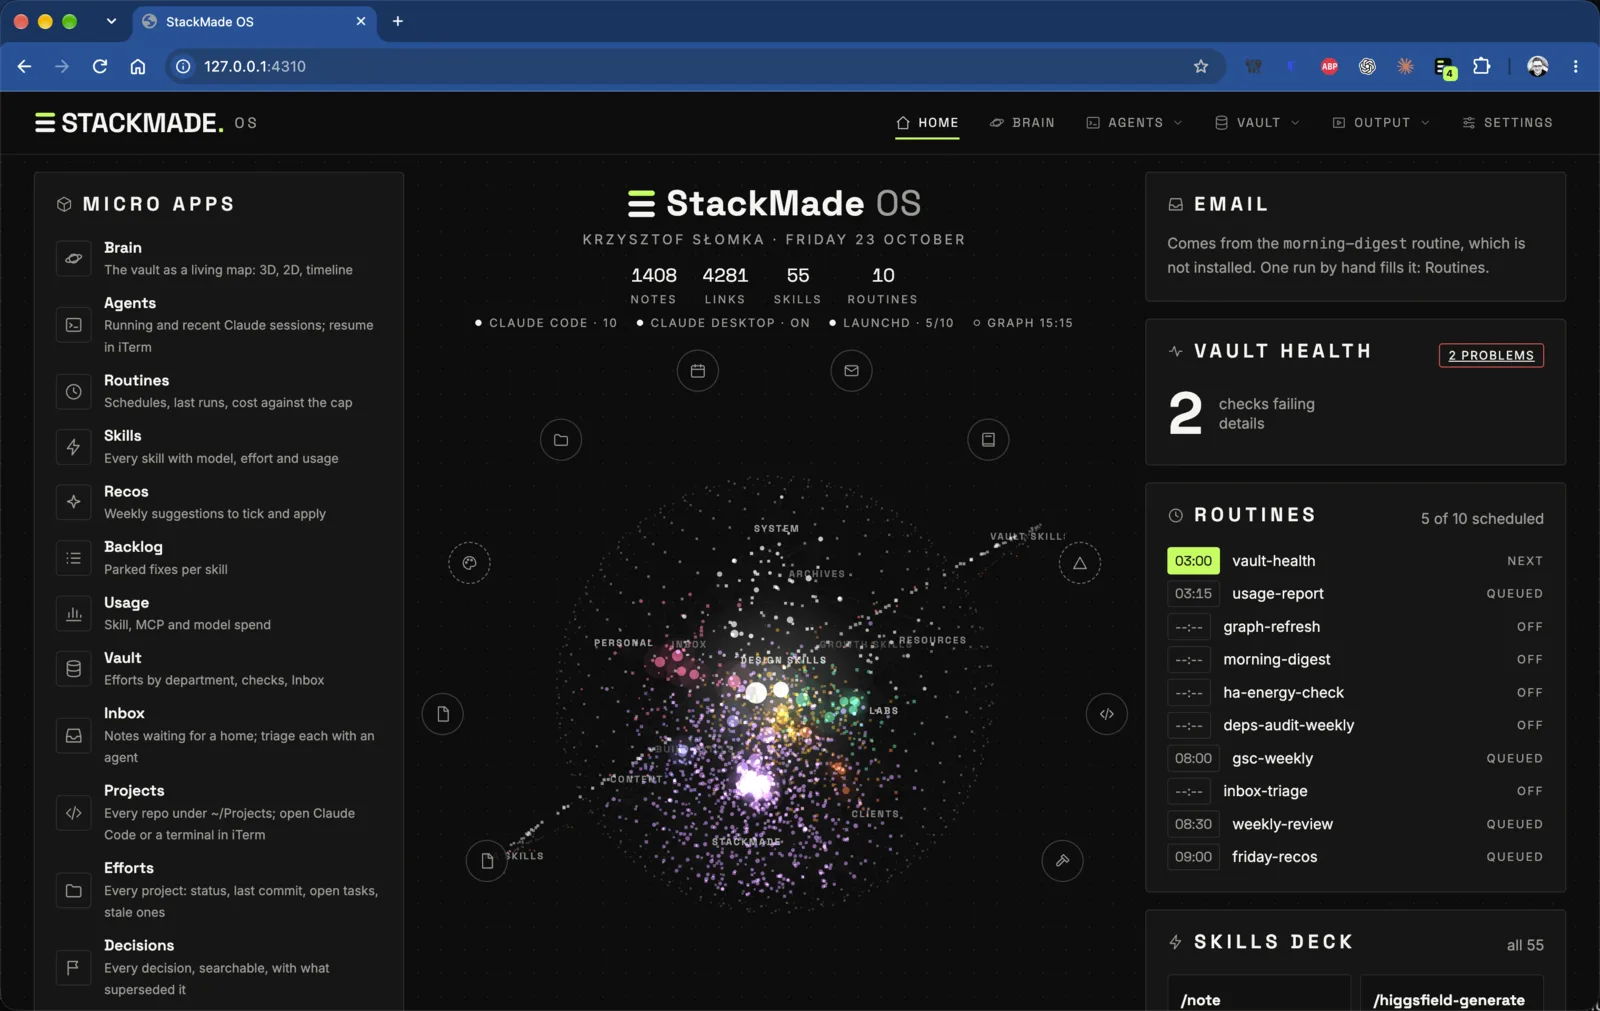Toggle the OFF state of ha-energy-check routine
The height and width of the screenshot is (1011, 1600).
(x=1529, y=693)
